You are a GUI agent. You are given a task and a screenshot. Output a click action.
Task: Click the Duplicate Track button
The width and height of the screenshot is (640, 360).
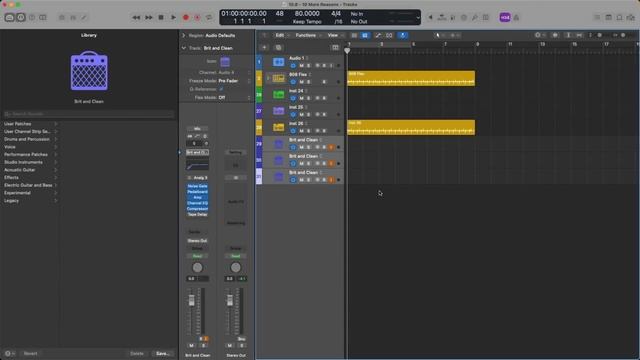point(278,48)
